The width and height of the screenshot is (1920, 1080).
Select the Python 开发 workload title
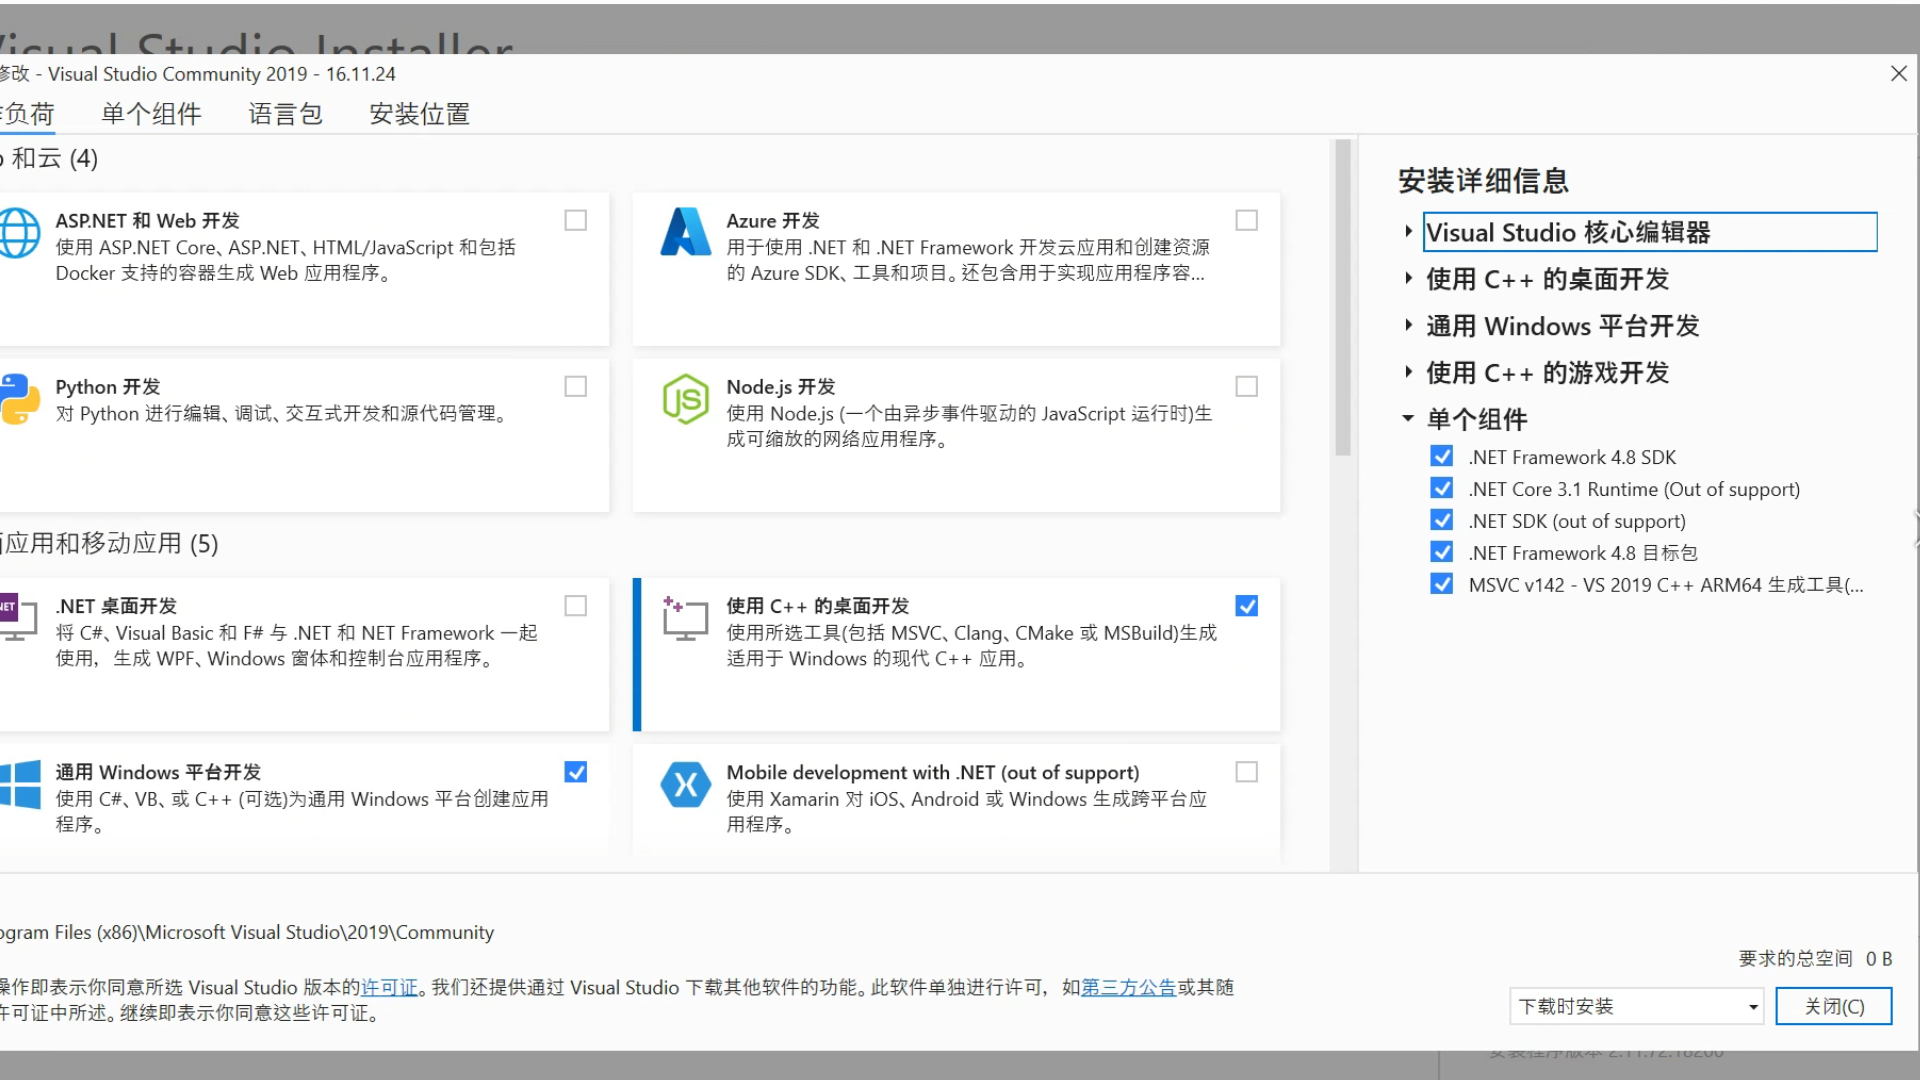tap(108, 387)
